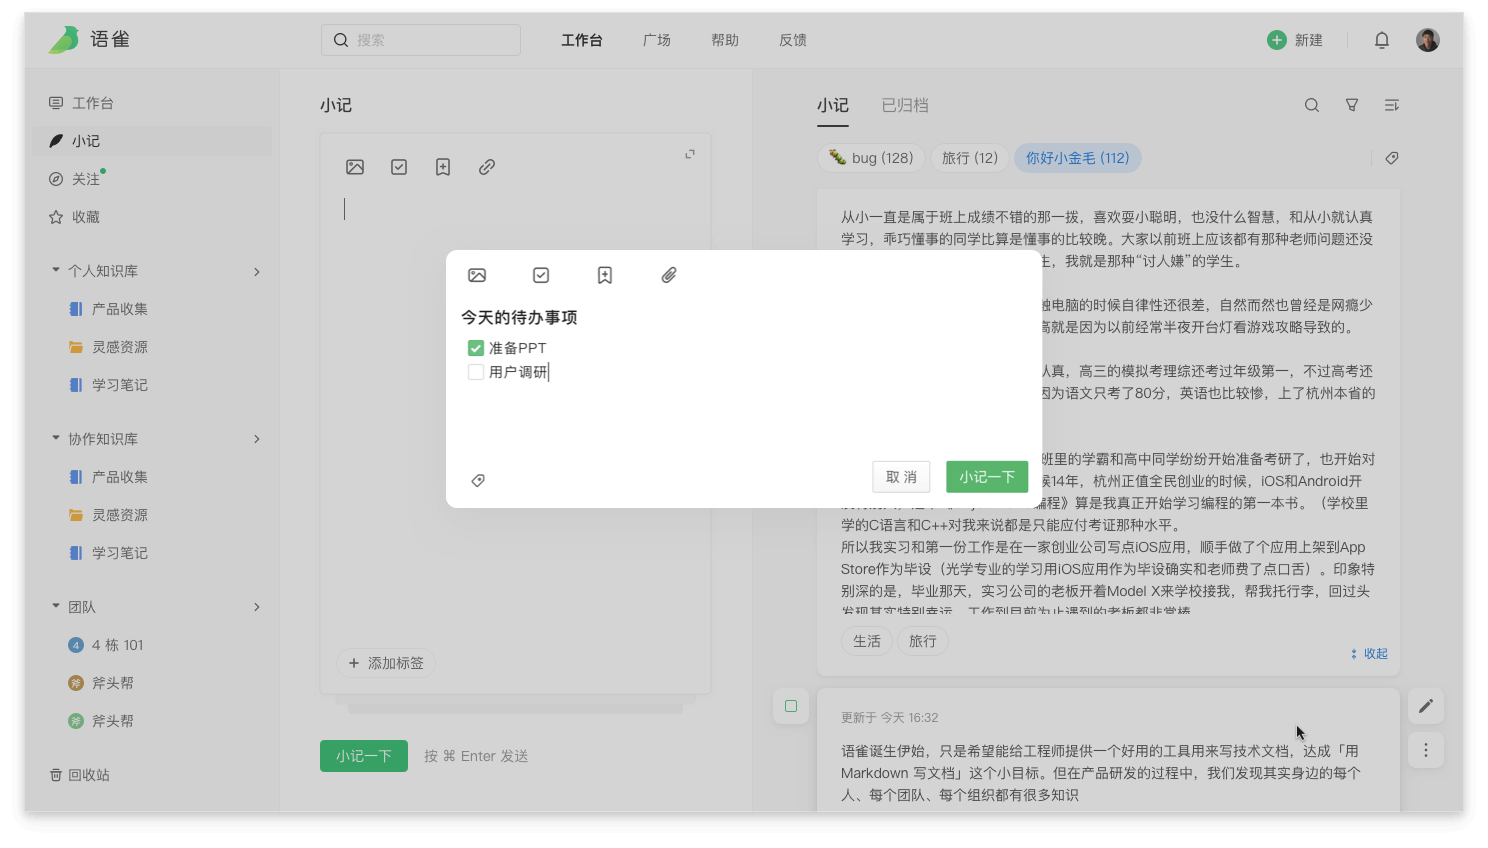Uncheck the 准备PPT checkbox
This screenshot has height=848, width=1488.
[x=476, y=348]
